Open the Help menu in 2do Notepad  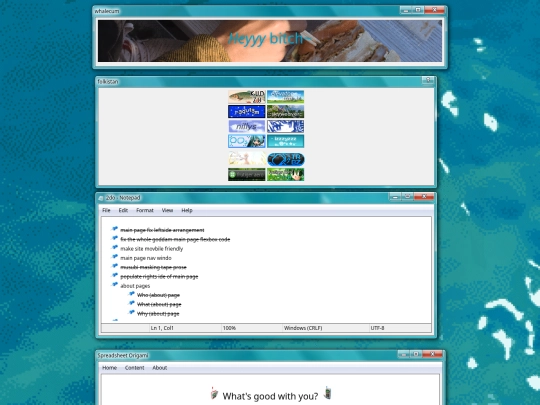click(187, 210)
